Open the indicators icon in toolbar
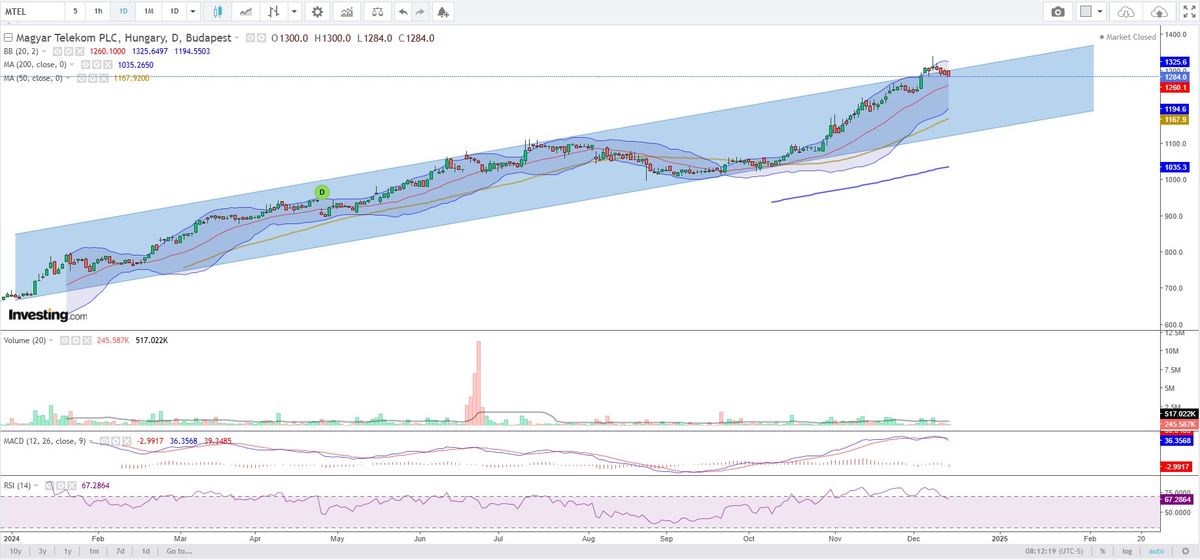 (347, 12)
